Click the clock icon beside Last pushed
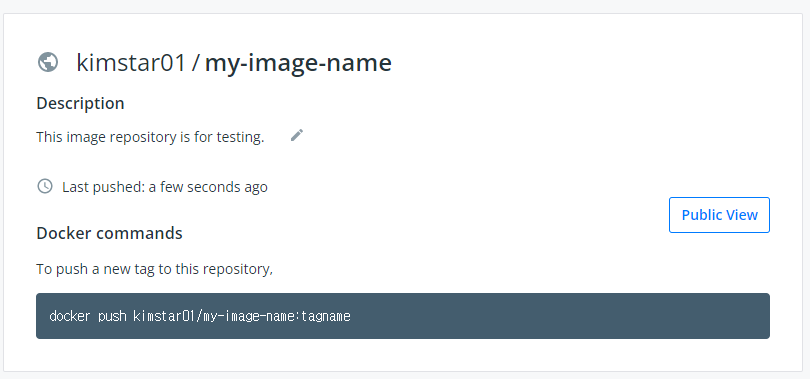This screenshot has width=810, height=379. point(45,186)
